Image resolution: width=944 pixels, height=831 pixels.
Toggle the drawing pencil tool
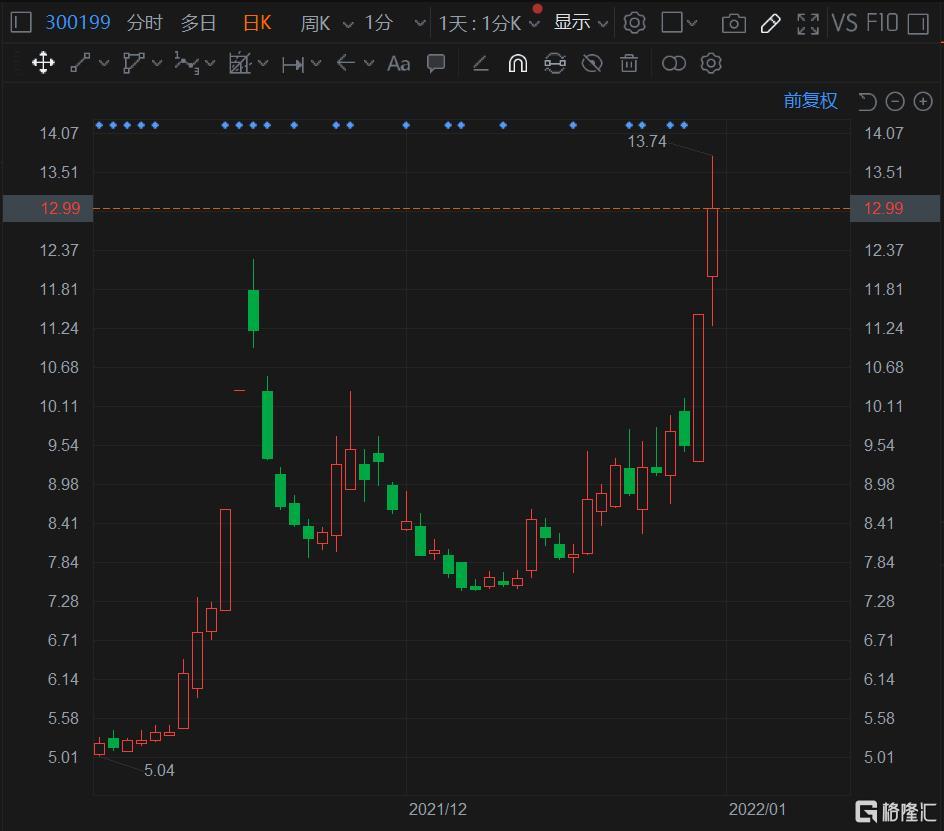(771, 23)
